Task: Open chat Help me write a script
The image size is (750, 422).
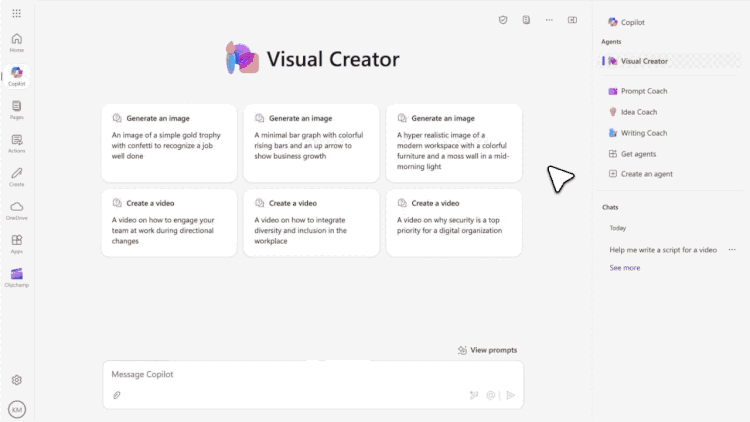Action: click(x=663, y=250)
